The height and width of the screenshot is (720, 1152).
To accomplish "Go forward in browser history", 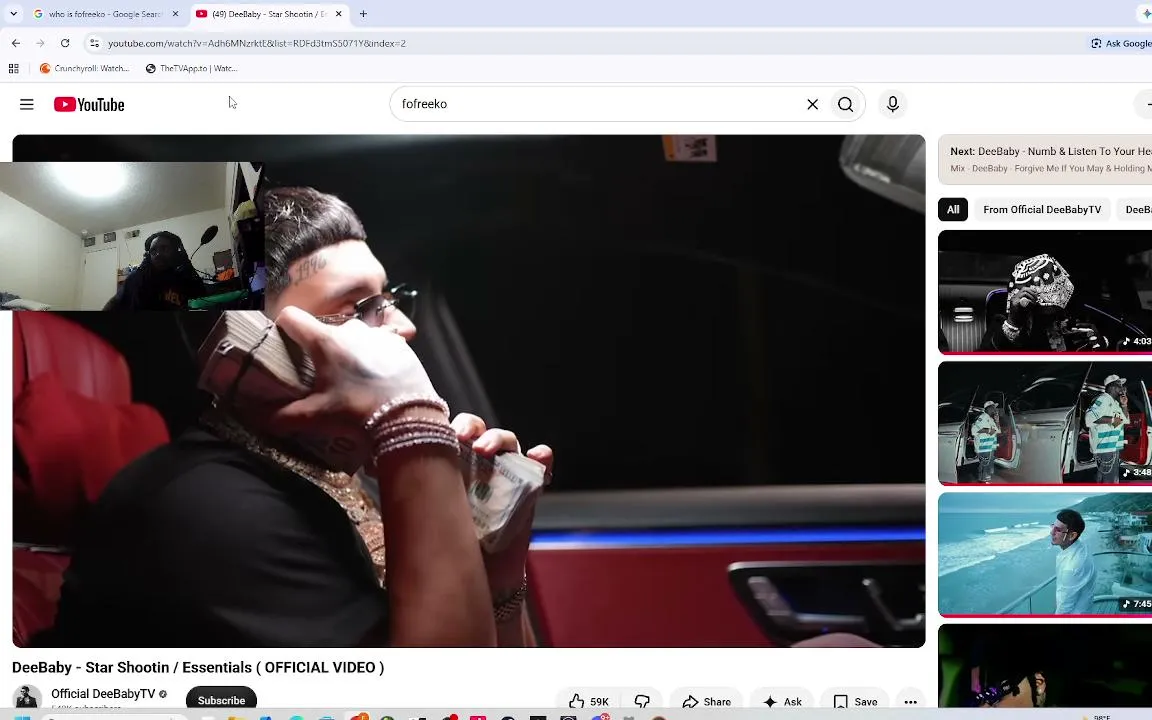I will (40, 43).
